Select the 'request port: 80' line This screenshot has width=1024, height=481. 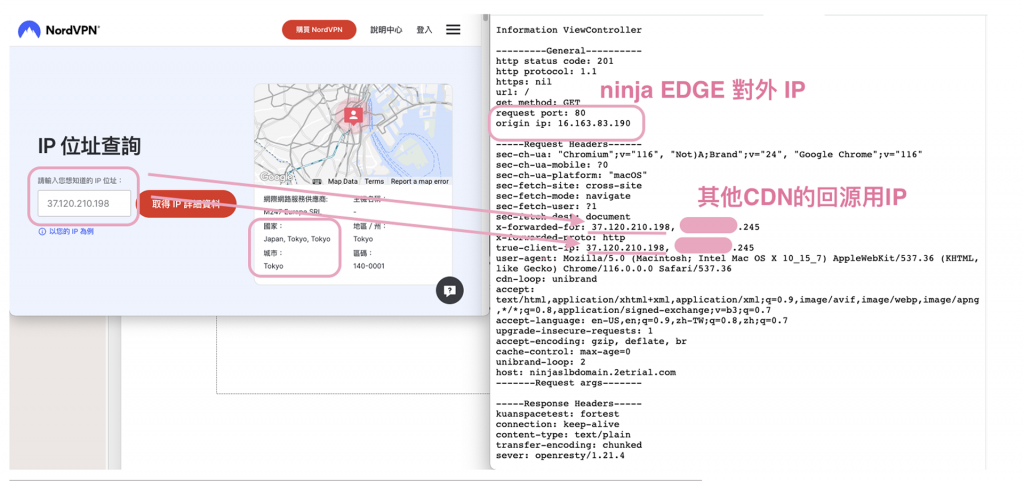coord(541,113)
